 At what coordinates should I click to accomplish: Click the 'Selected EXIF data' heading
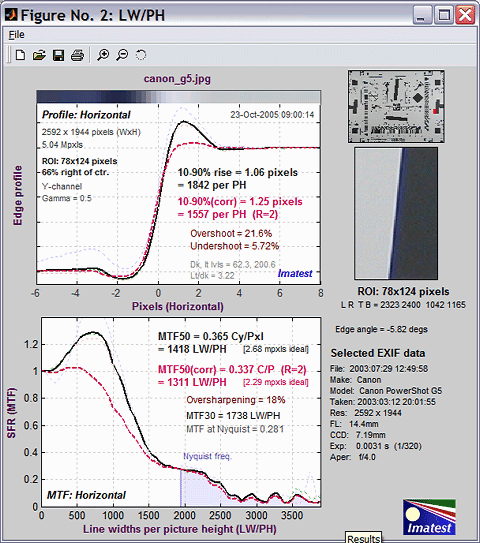378,353
